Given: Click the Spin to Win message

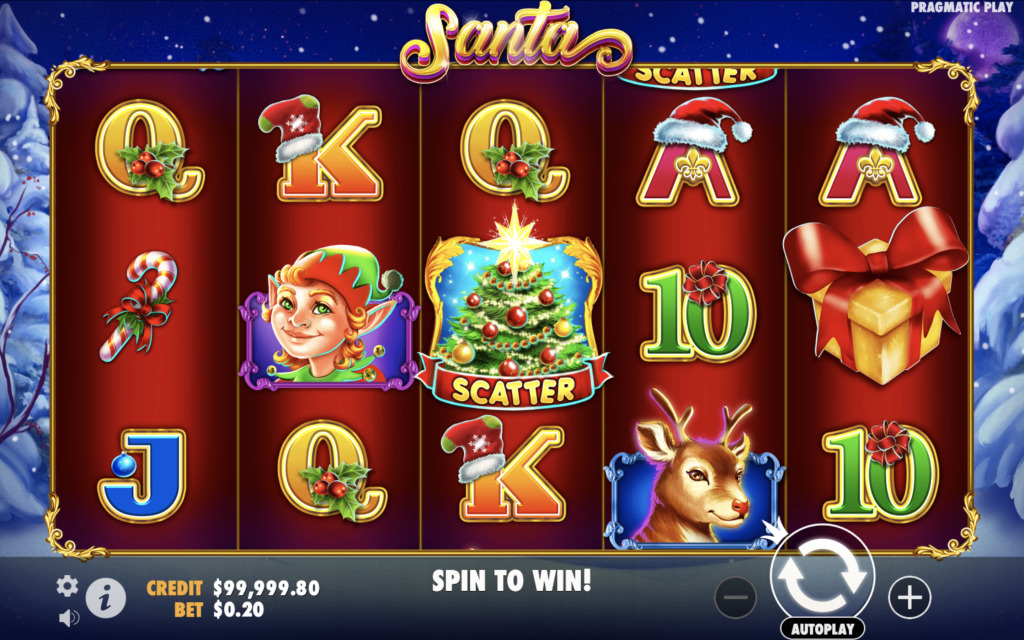Looking at the screenshot, I should (511, 580).
